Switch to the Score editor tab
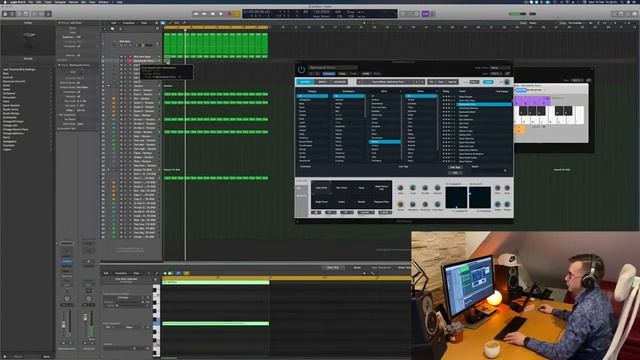 [357, 268]
